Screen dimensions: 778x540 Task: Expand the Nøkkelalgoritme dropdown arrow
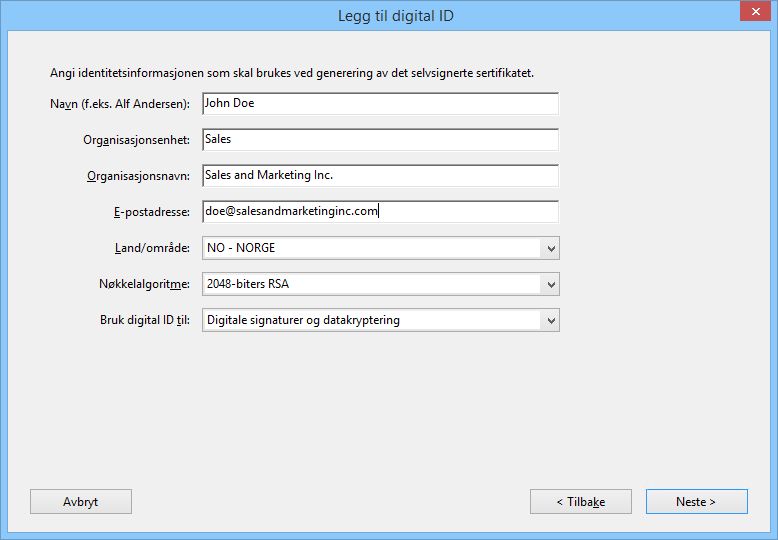[x=551, y=284]
